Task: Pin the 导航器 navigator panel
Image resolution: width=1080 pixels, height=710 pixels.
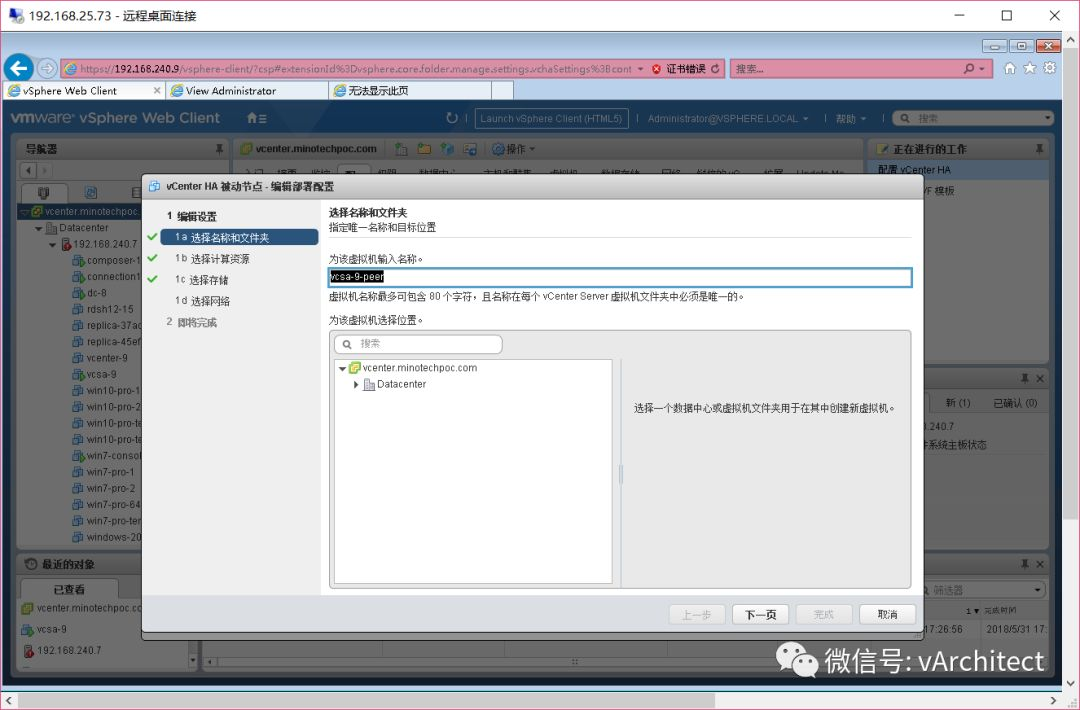Action: click(x=219, y=149)
